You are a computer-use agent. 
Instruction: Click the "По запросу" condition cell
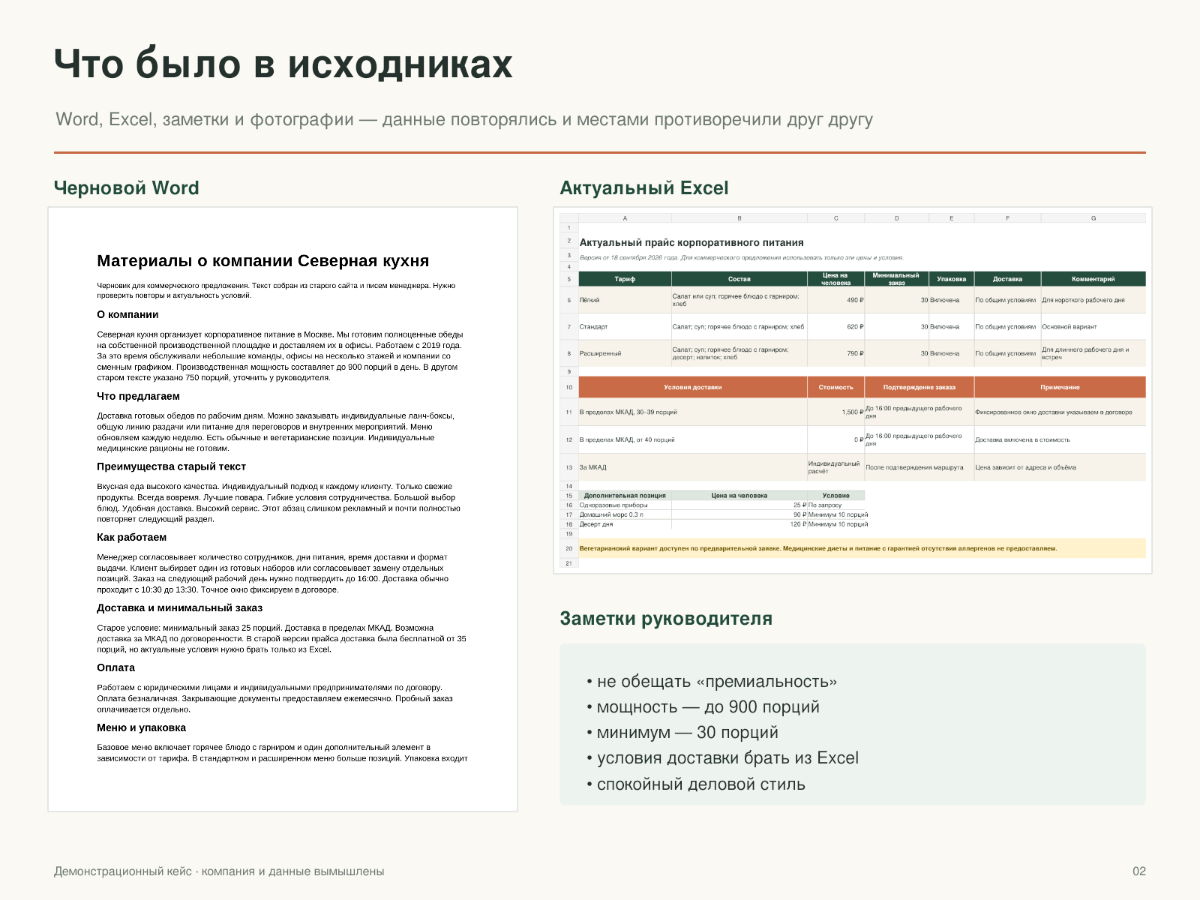pyautogui.click(x=836, y=505)
